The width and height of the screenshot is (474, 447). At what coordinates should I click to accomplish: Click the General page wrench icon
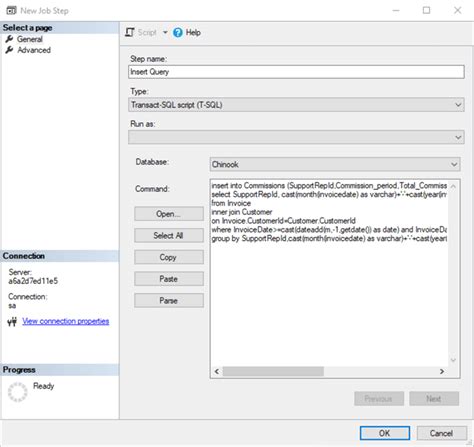[x=9, y=39]
